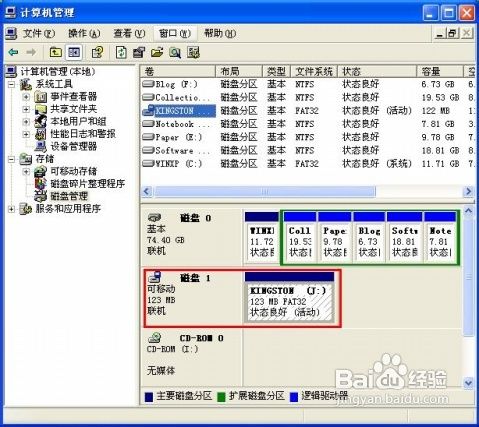The height and width of the screenshot is (427, 479).
Task: Click the scroll right arrow of volume list
Action: click(x=468, y=192)
